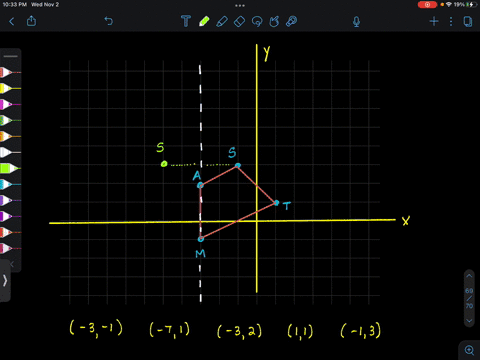Viewport: 480px width, 360px height.
Task: Choose the magenta pen preset
Action: click(x=10, y=104)
